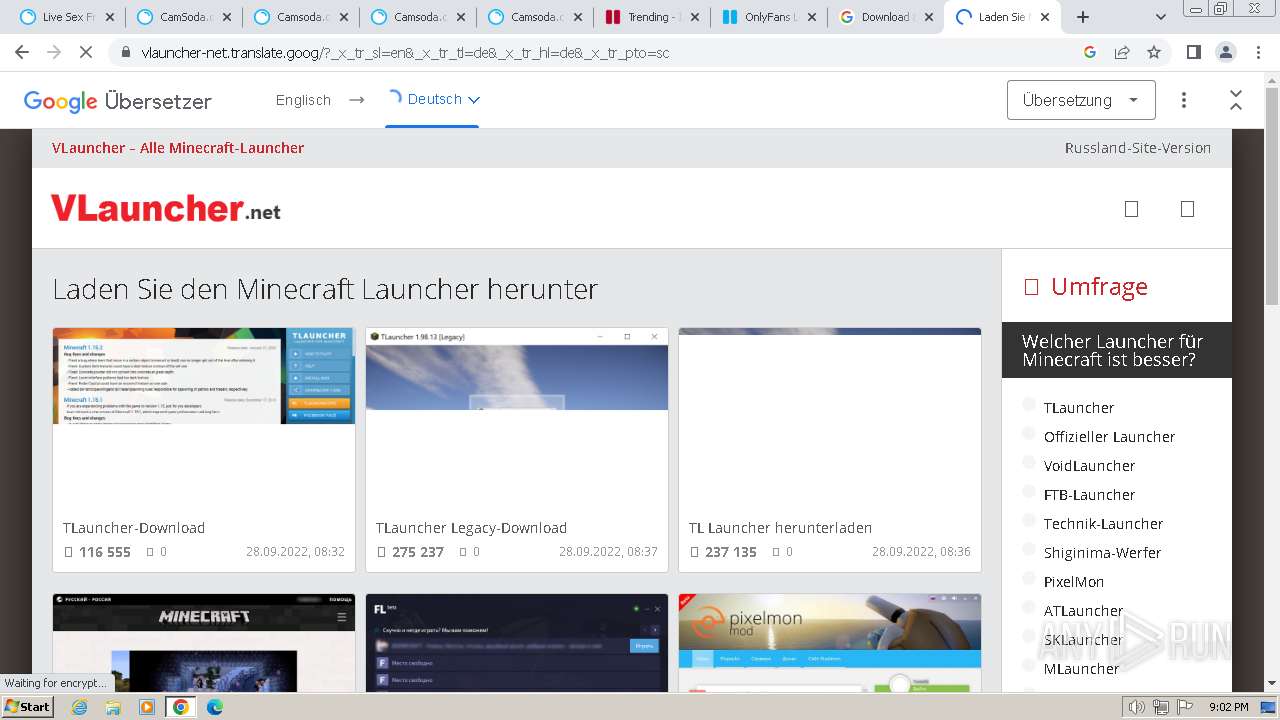The width and height of the screenshot is (1280, 720).
Task: Open Chrome taskbar icon
Action: pyautogui.click(x=181, y=707)
